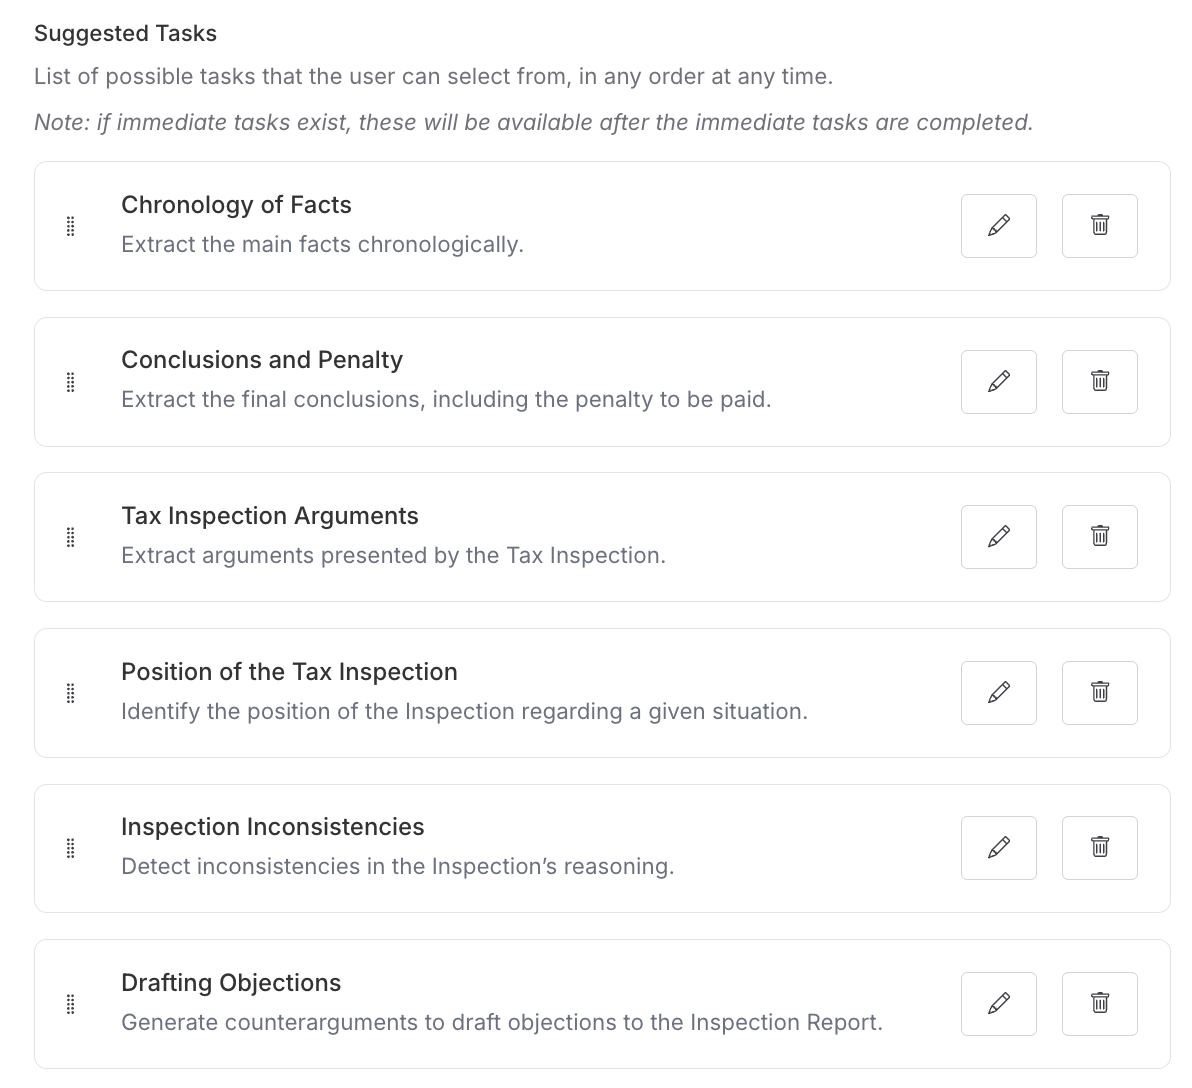Click drag handle of Drafting Objections

[x=70, y=1004]
